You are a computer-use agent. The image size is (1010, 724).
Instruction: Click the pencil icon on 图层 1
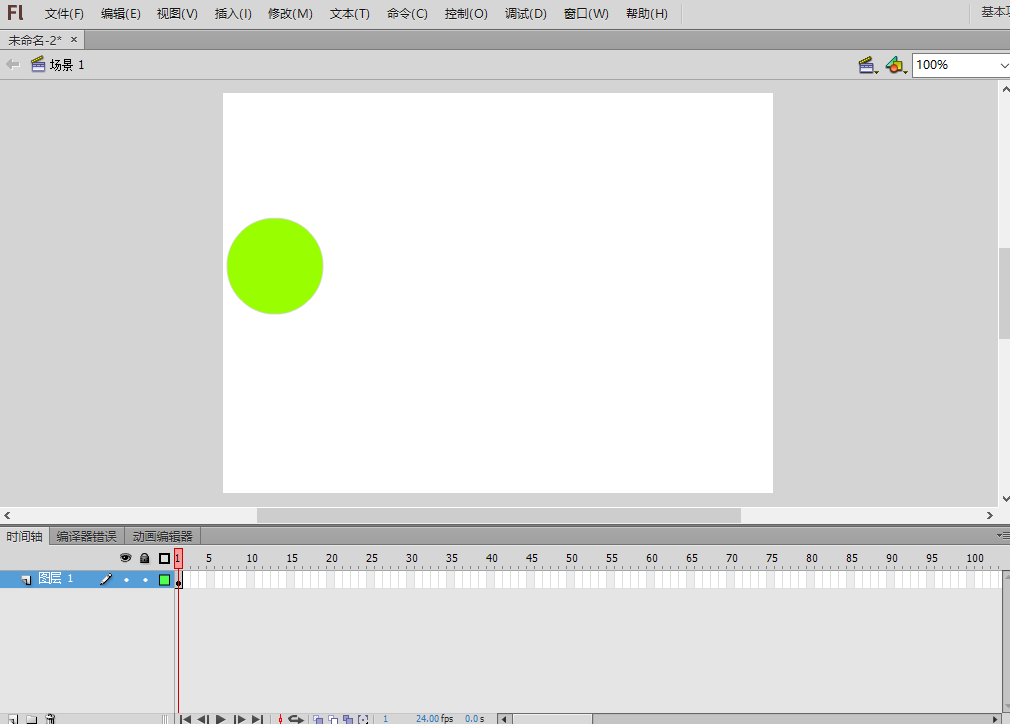pos(106,579)
